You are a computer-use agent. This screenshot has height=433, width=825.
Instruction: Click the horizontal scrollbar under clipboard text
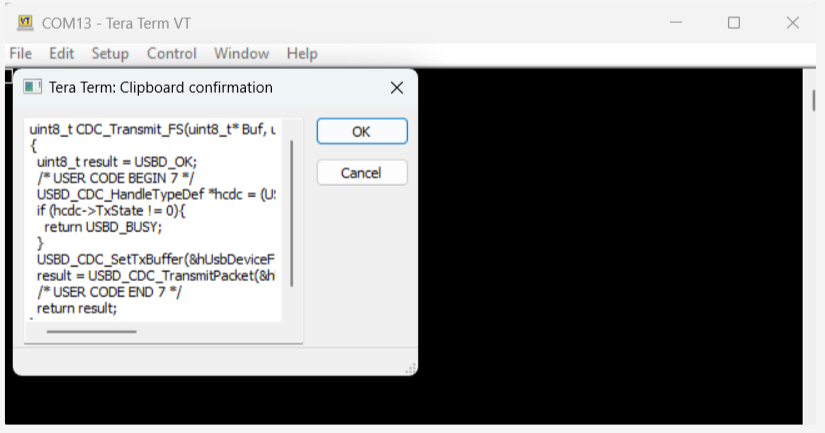[92, 331]
